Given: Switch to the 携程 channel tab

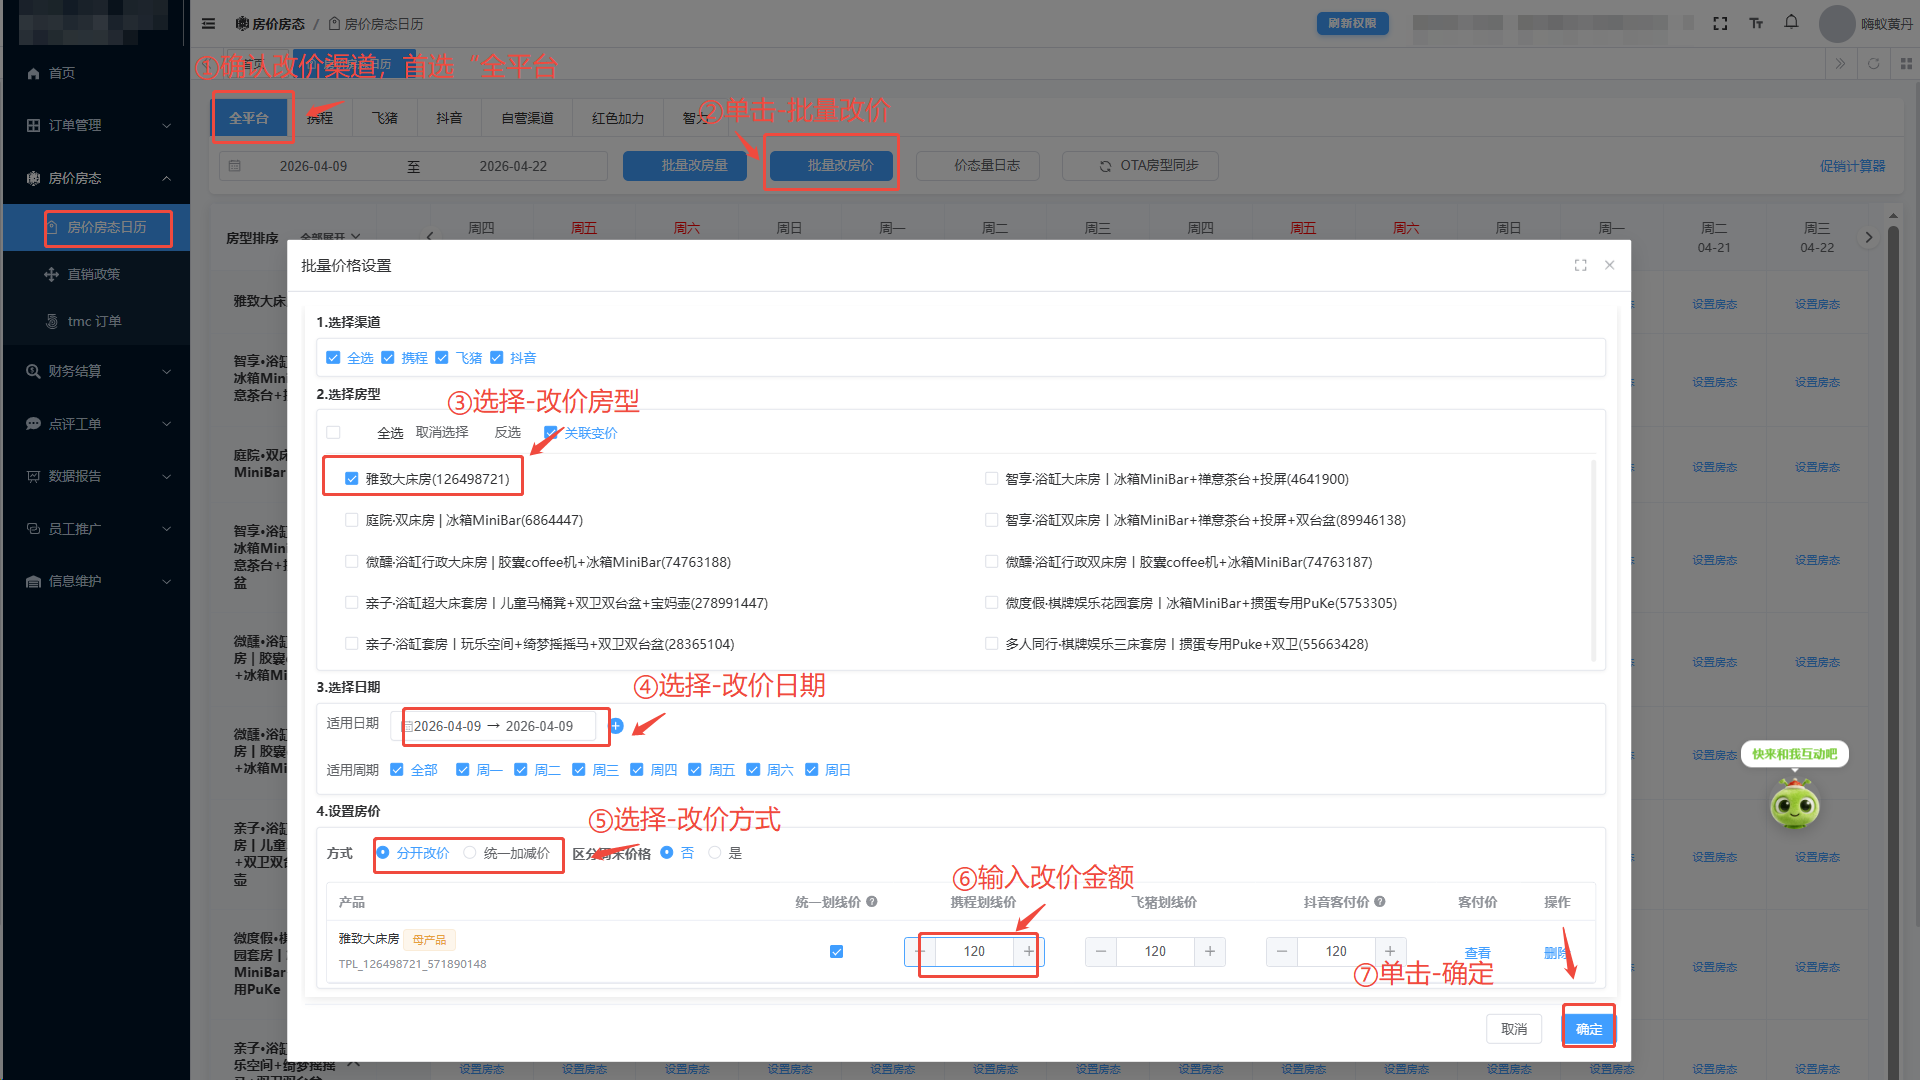Looking at the screenshot, I should coord(320,117).
